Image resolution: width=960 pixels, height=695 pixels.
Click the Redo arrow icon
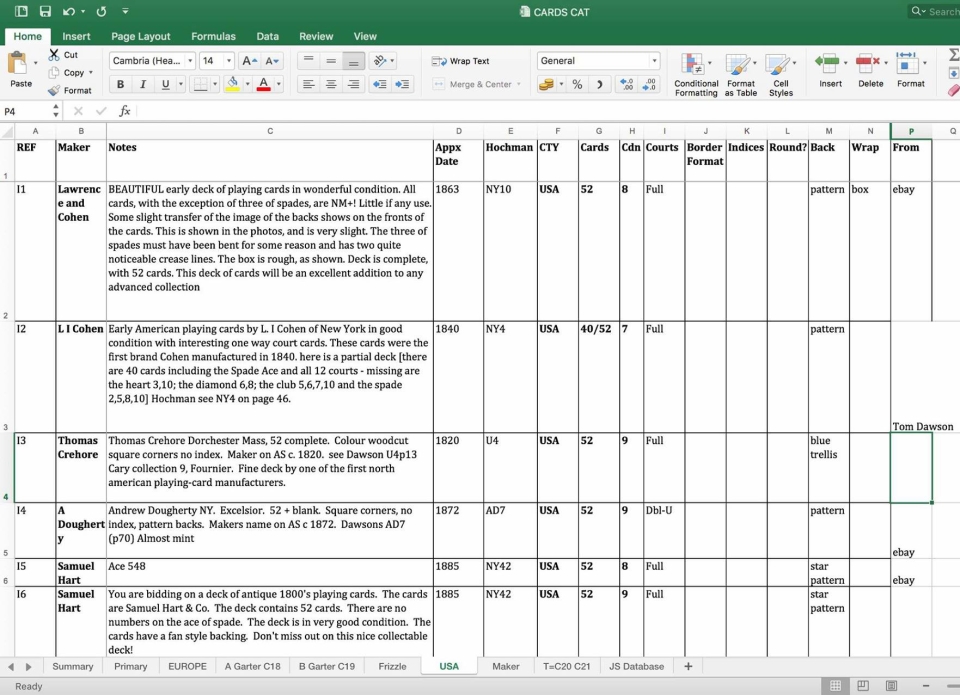click(102, 11)
